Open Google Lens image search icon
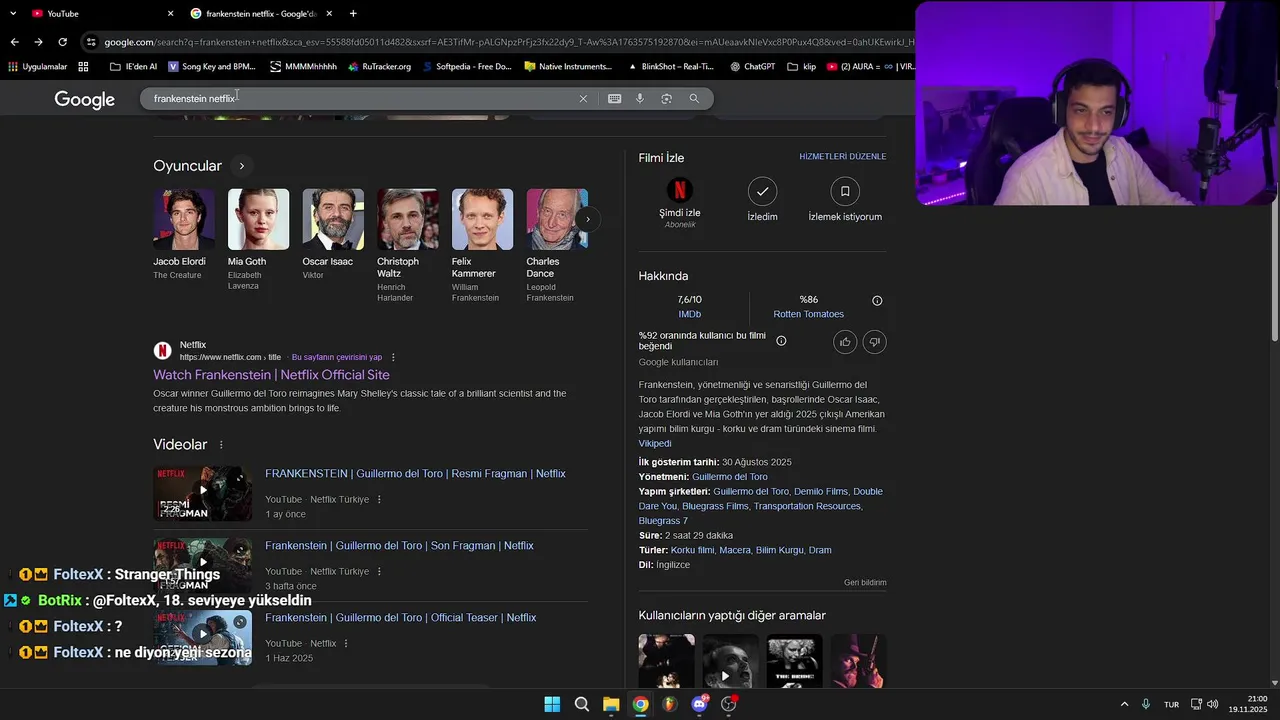Screen dimensions: 1280x720 pyautogui.click(x=666, y=99)
